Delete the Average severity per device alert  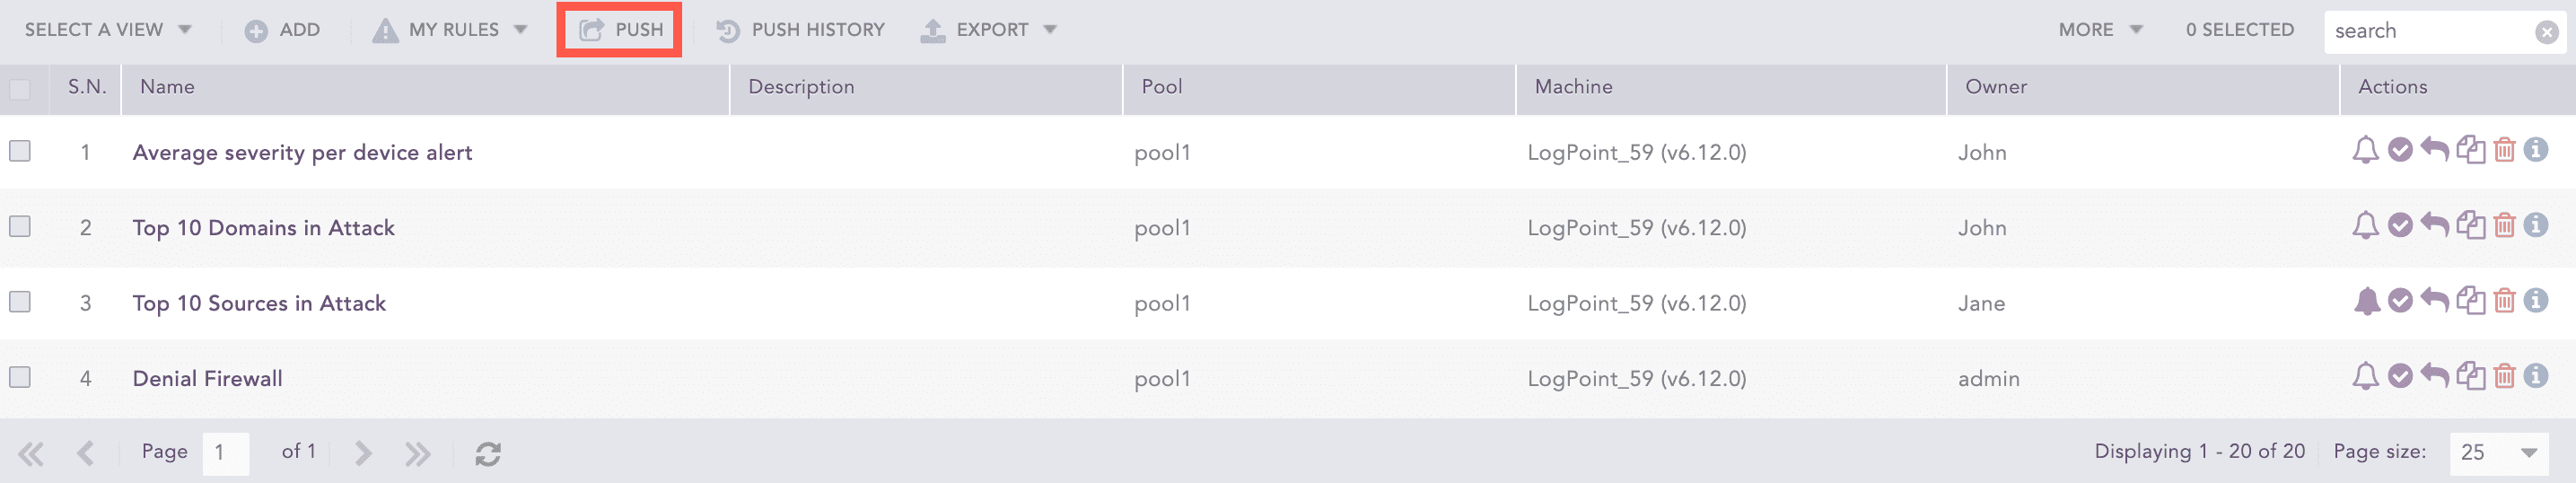click(2504, 151)
